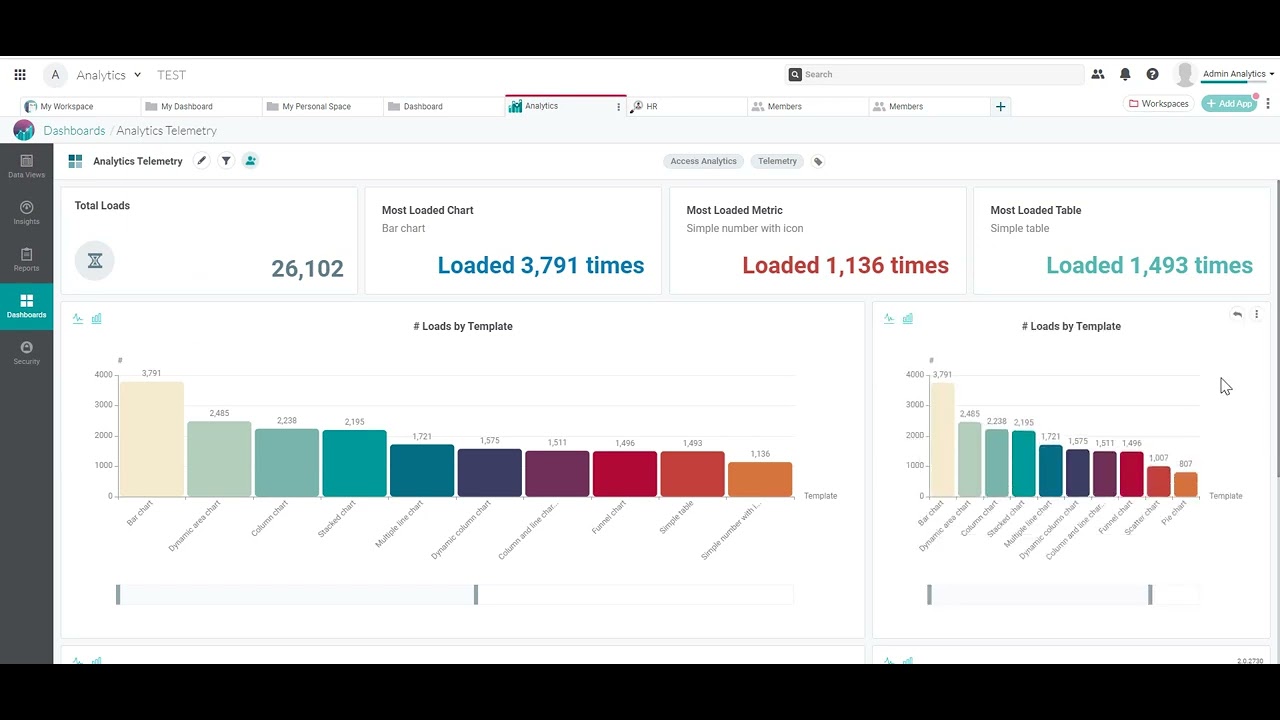Screen dimensions: 1280x720
Task: Select Dashboards in the sidebar
Action: tap(26, 307)
